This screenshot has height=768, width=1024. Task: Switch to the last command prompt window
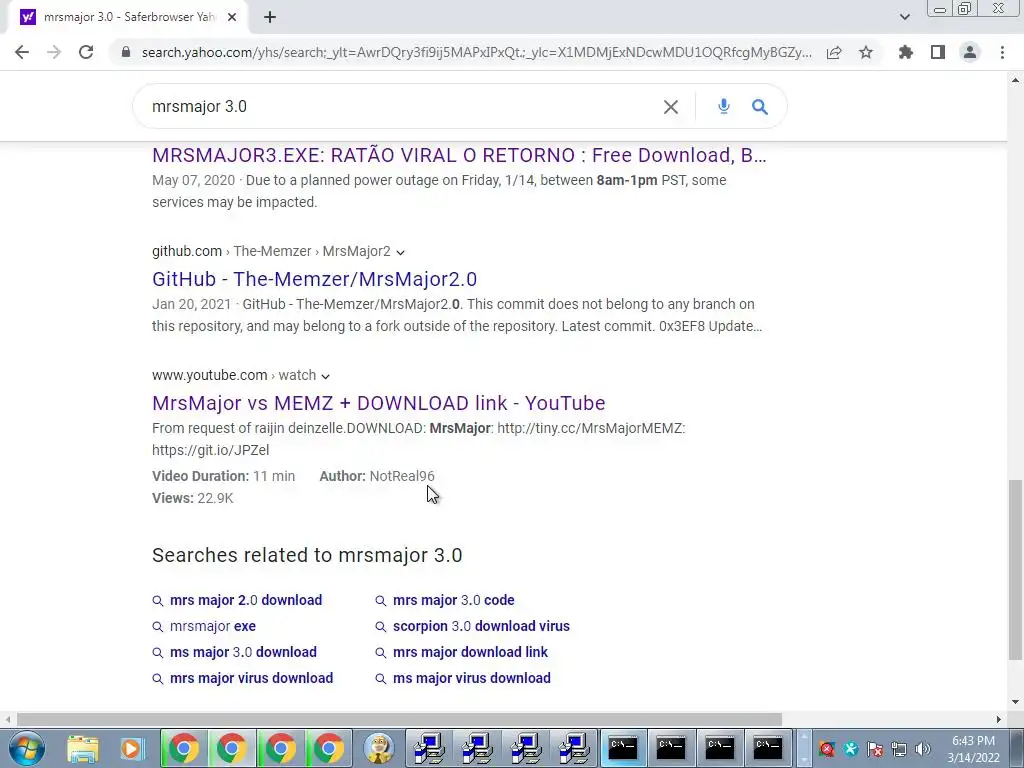768,748
